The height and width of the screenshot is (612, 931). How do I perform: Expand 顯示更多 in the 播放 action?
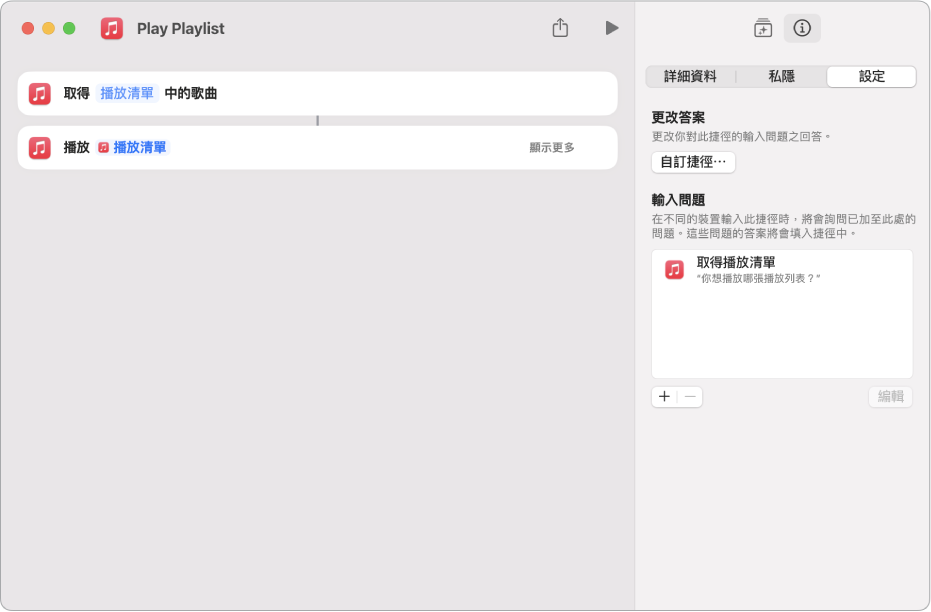pyautogui.click(x=552, y=147)
